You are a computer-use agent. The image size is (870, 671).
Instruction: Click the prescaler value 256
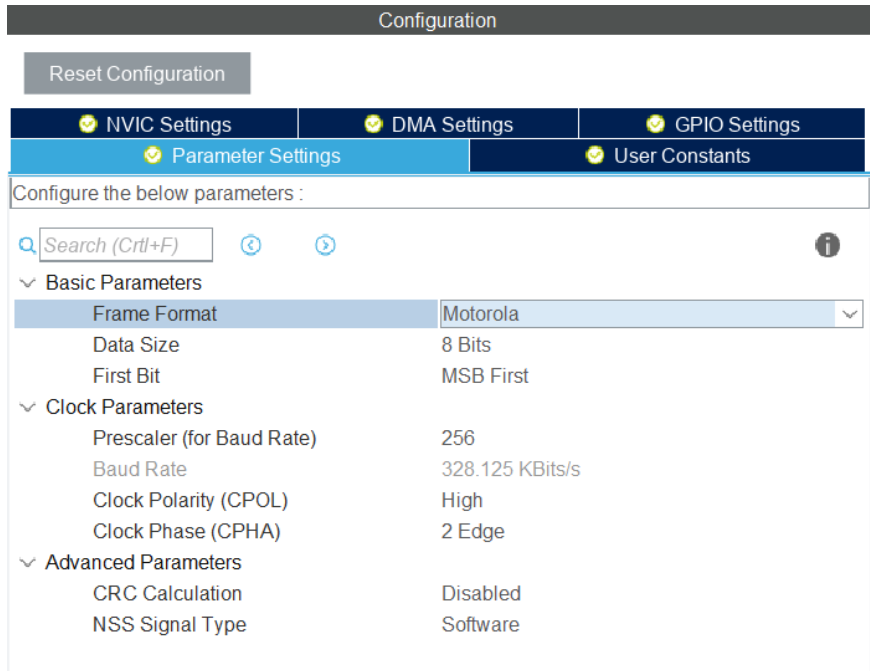458,438
